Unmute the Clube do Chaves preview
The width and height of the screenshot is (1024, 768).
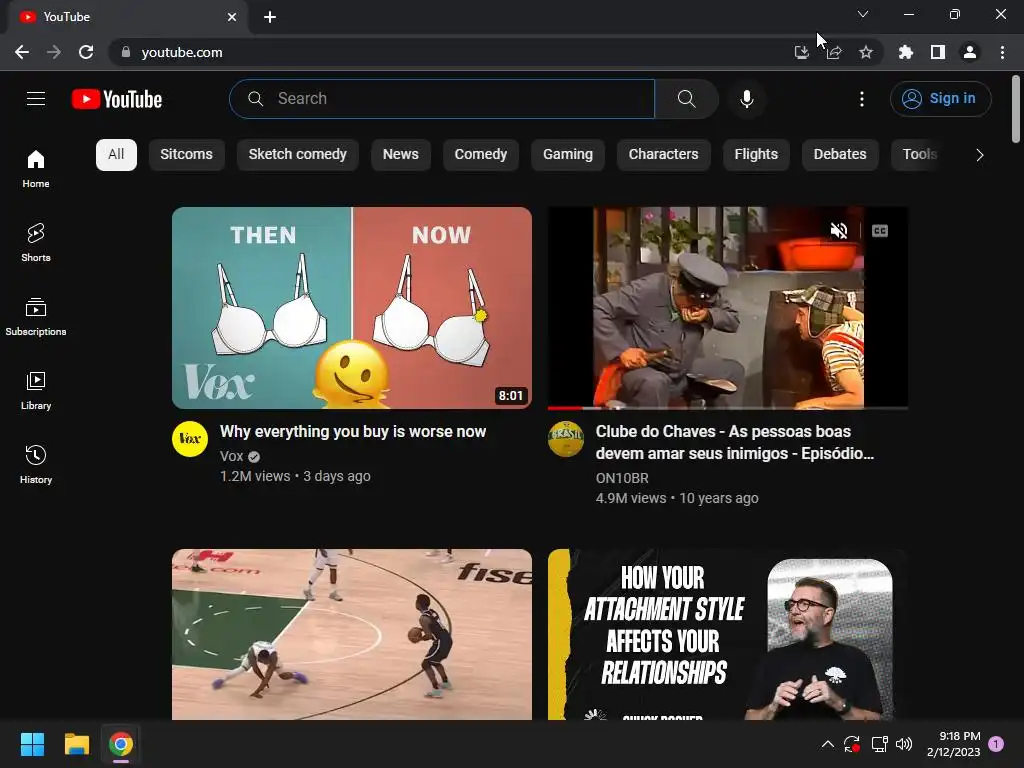point(839,231)
